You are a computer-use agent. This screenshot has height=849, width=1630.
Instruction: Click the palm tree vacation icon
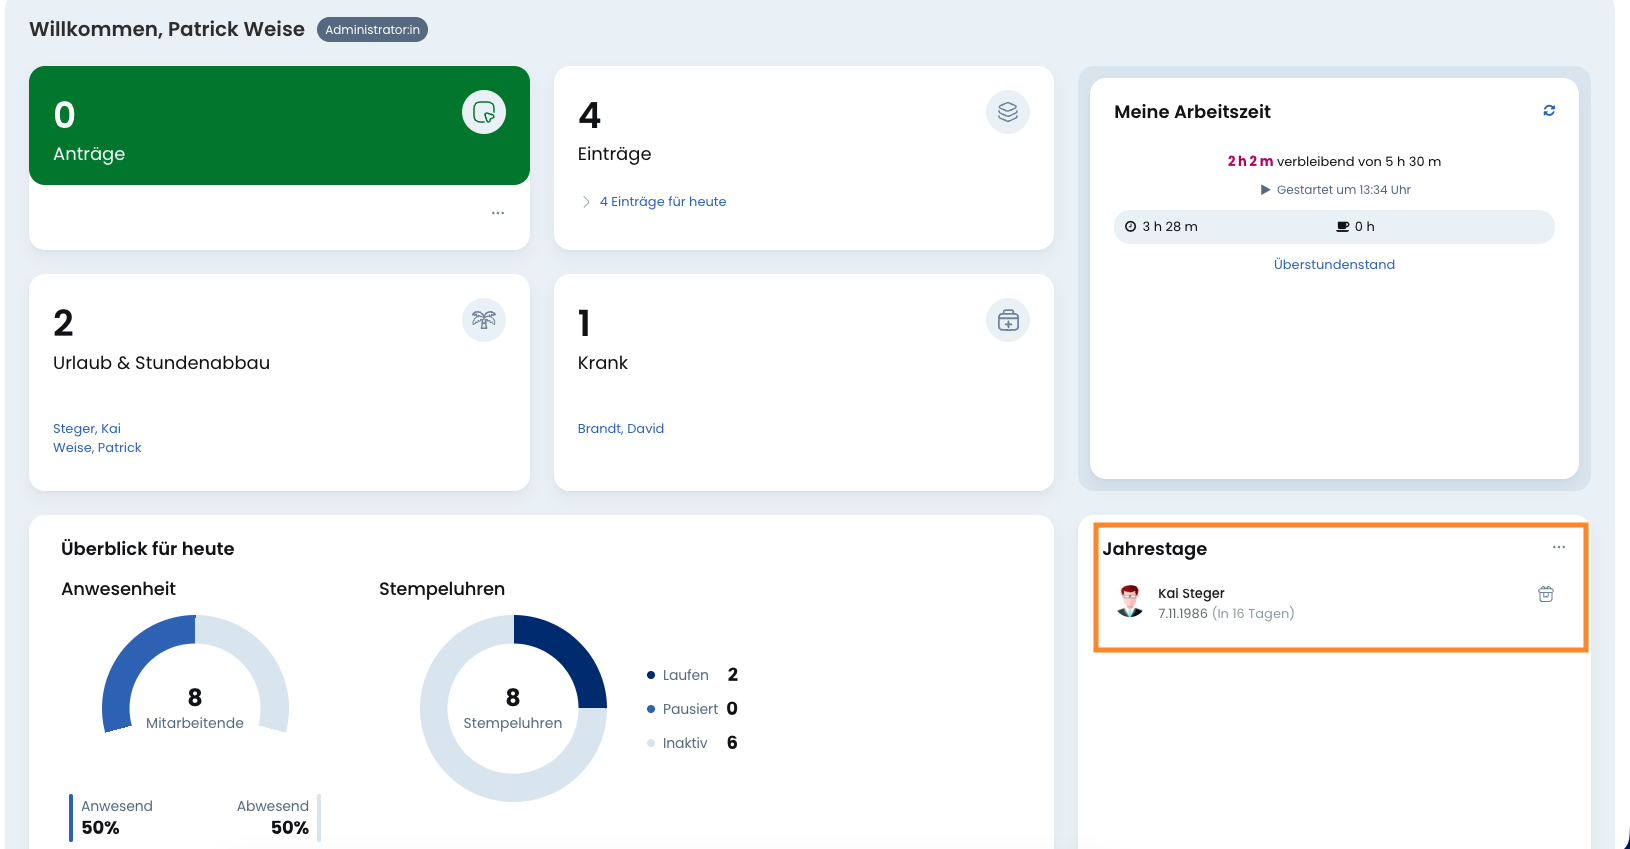tap(484, 320)
